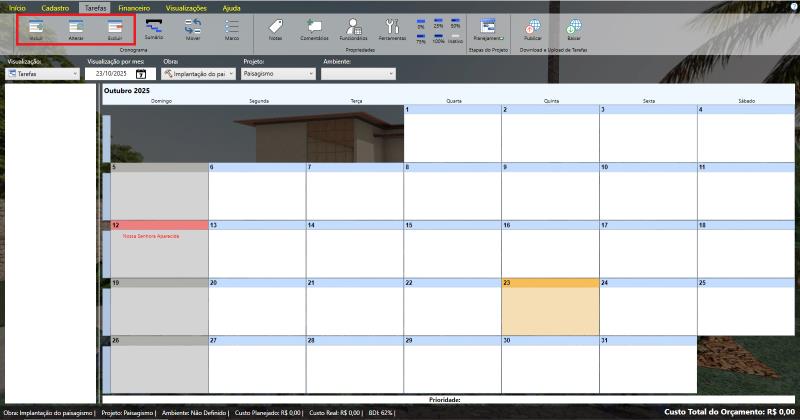Image resolution: width=800 pixels, height=420 pixels.
Task: Set task progress to 100%
Action: (438, 39)
